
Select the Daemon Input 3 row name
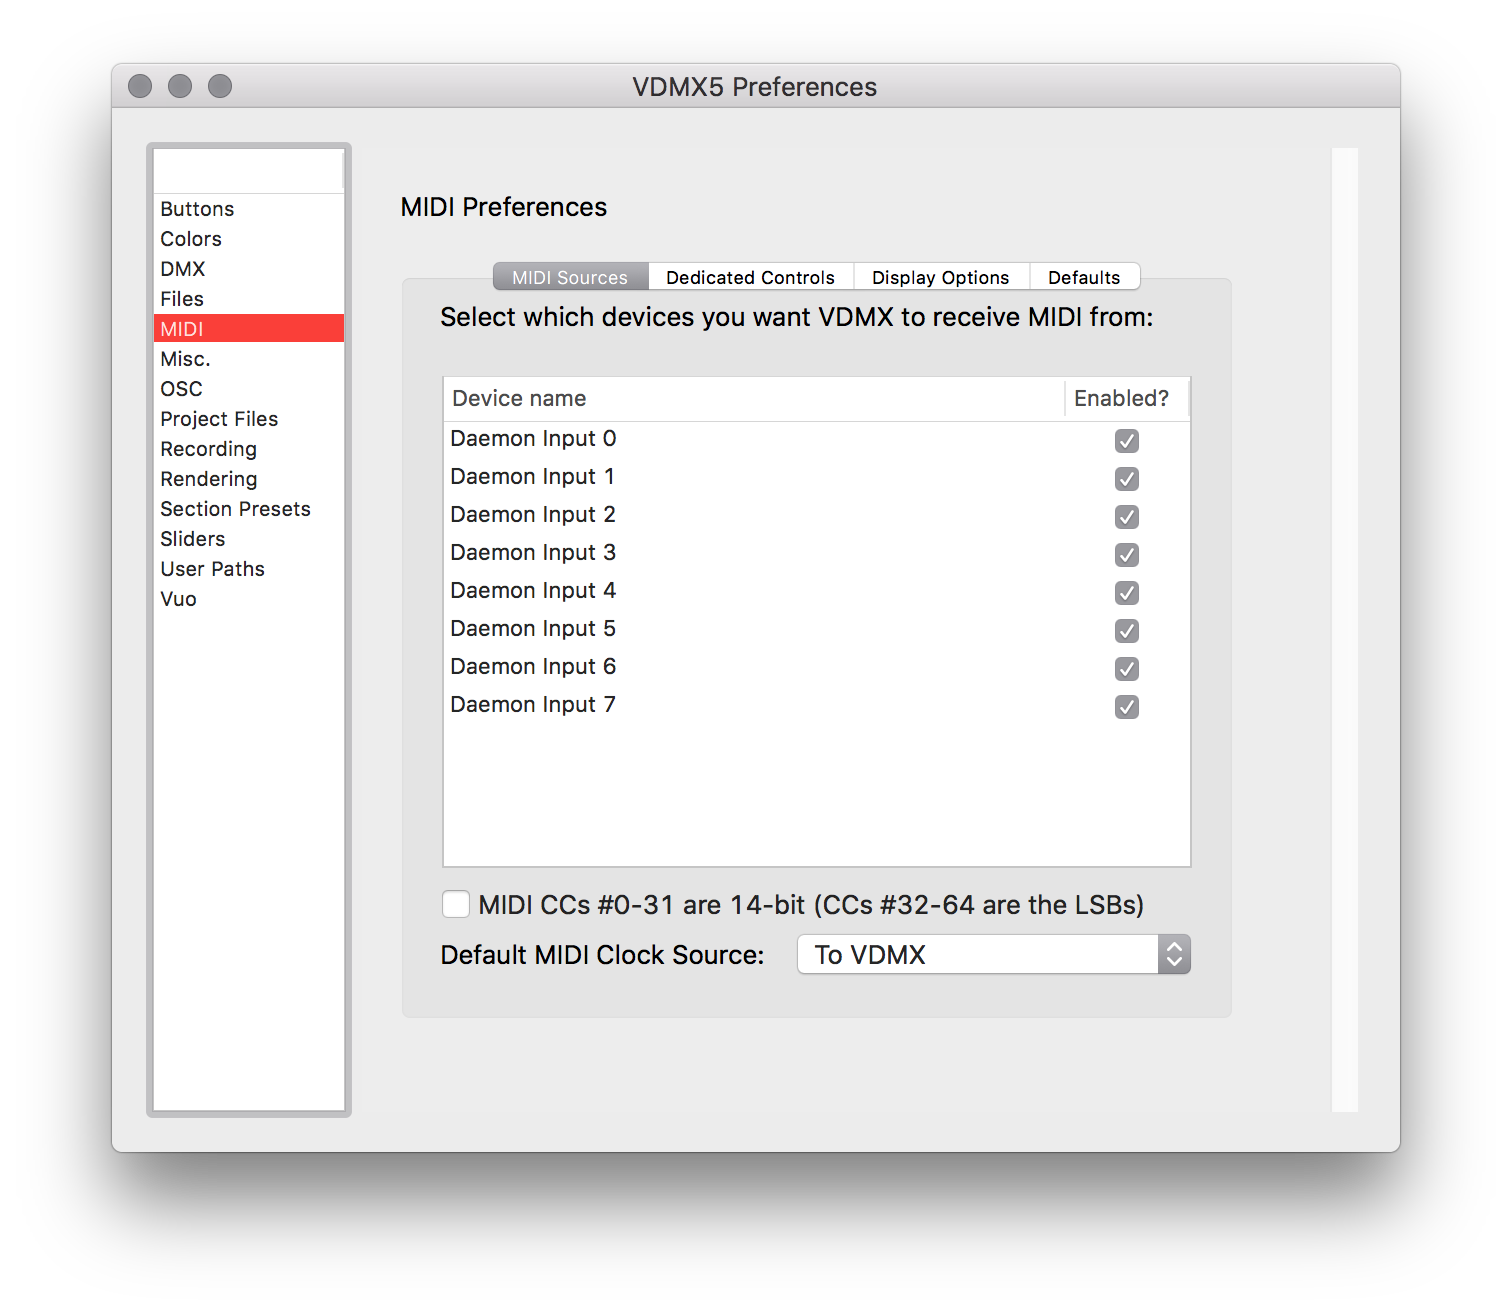pos(533,552)
